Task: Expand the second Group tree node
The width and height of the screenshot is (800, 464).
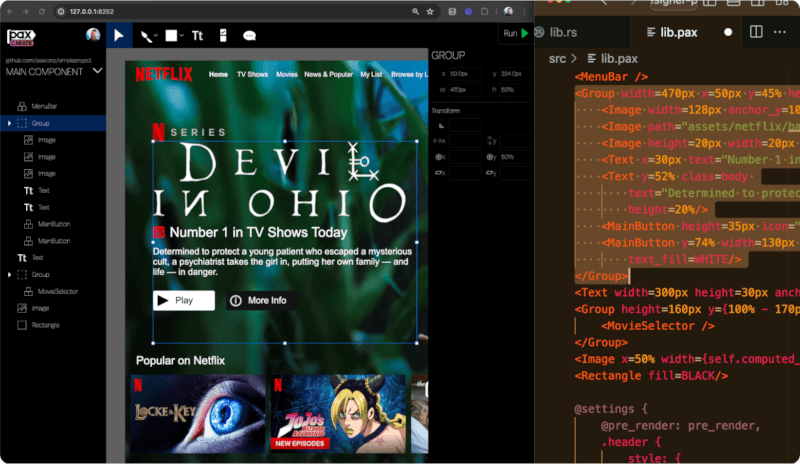Action: [x=9, y=275]
